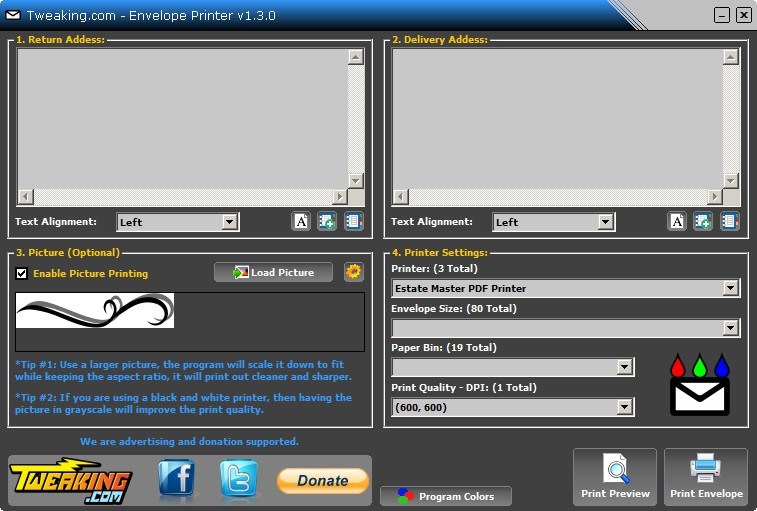
Task: Click Return Address scrollbar up arrow
Action: pos(356,57)
